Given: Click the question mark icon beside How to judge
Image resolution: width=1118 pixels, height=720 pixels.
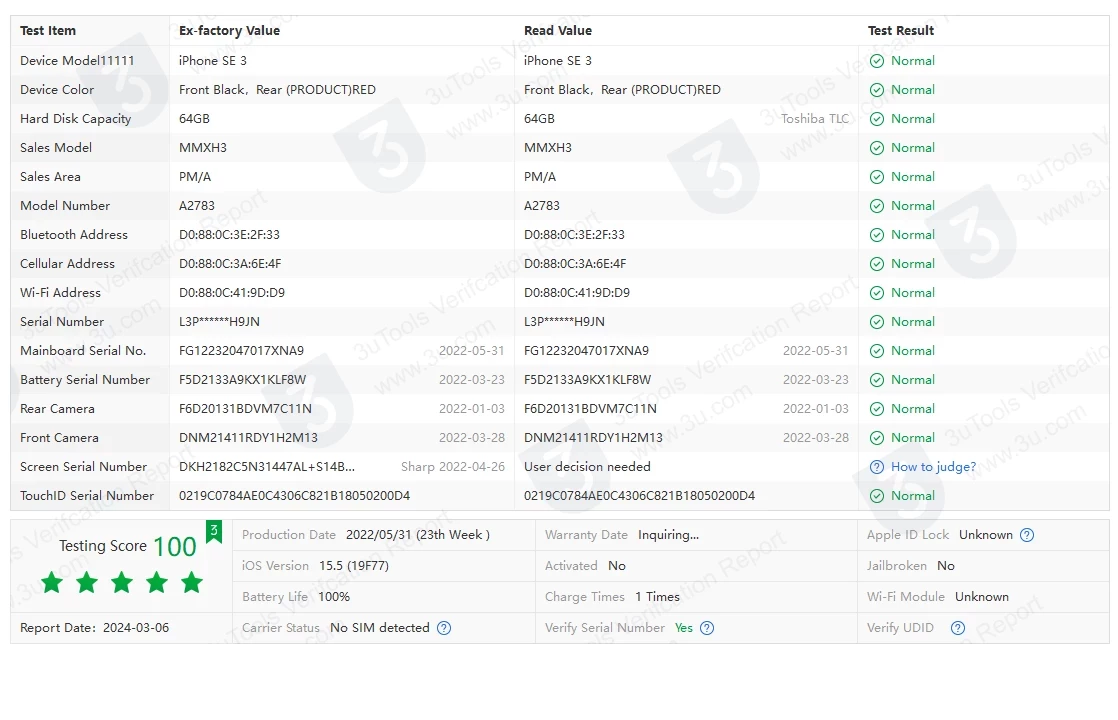Looking at the screenshot, I should coord(877,467).
